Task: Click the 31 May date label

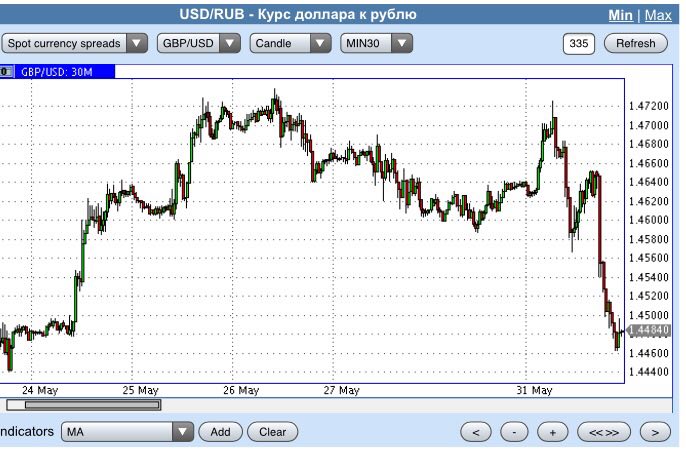Action: tap(534, 390)
